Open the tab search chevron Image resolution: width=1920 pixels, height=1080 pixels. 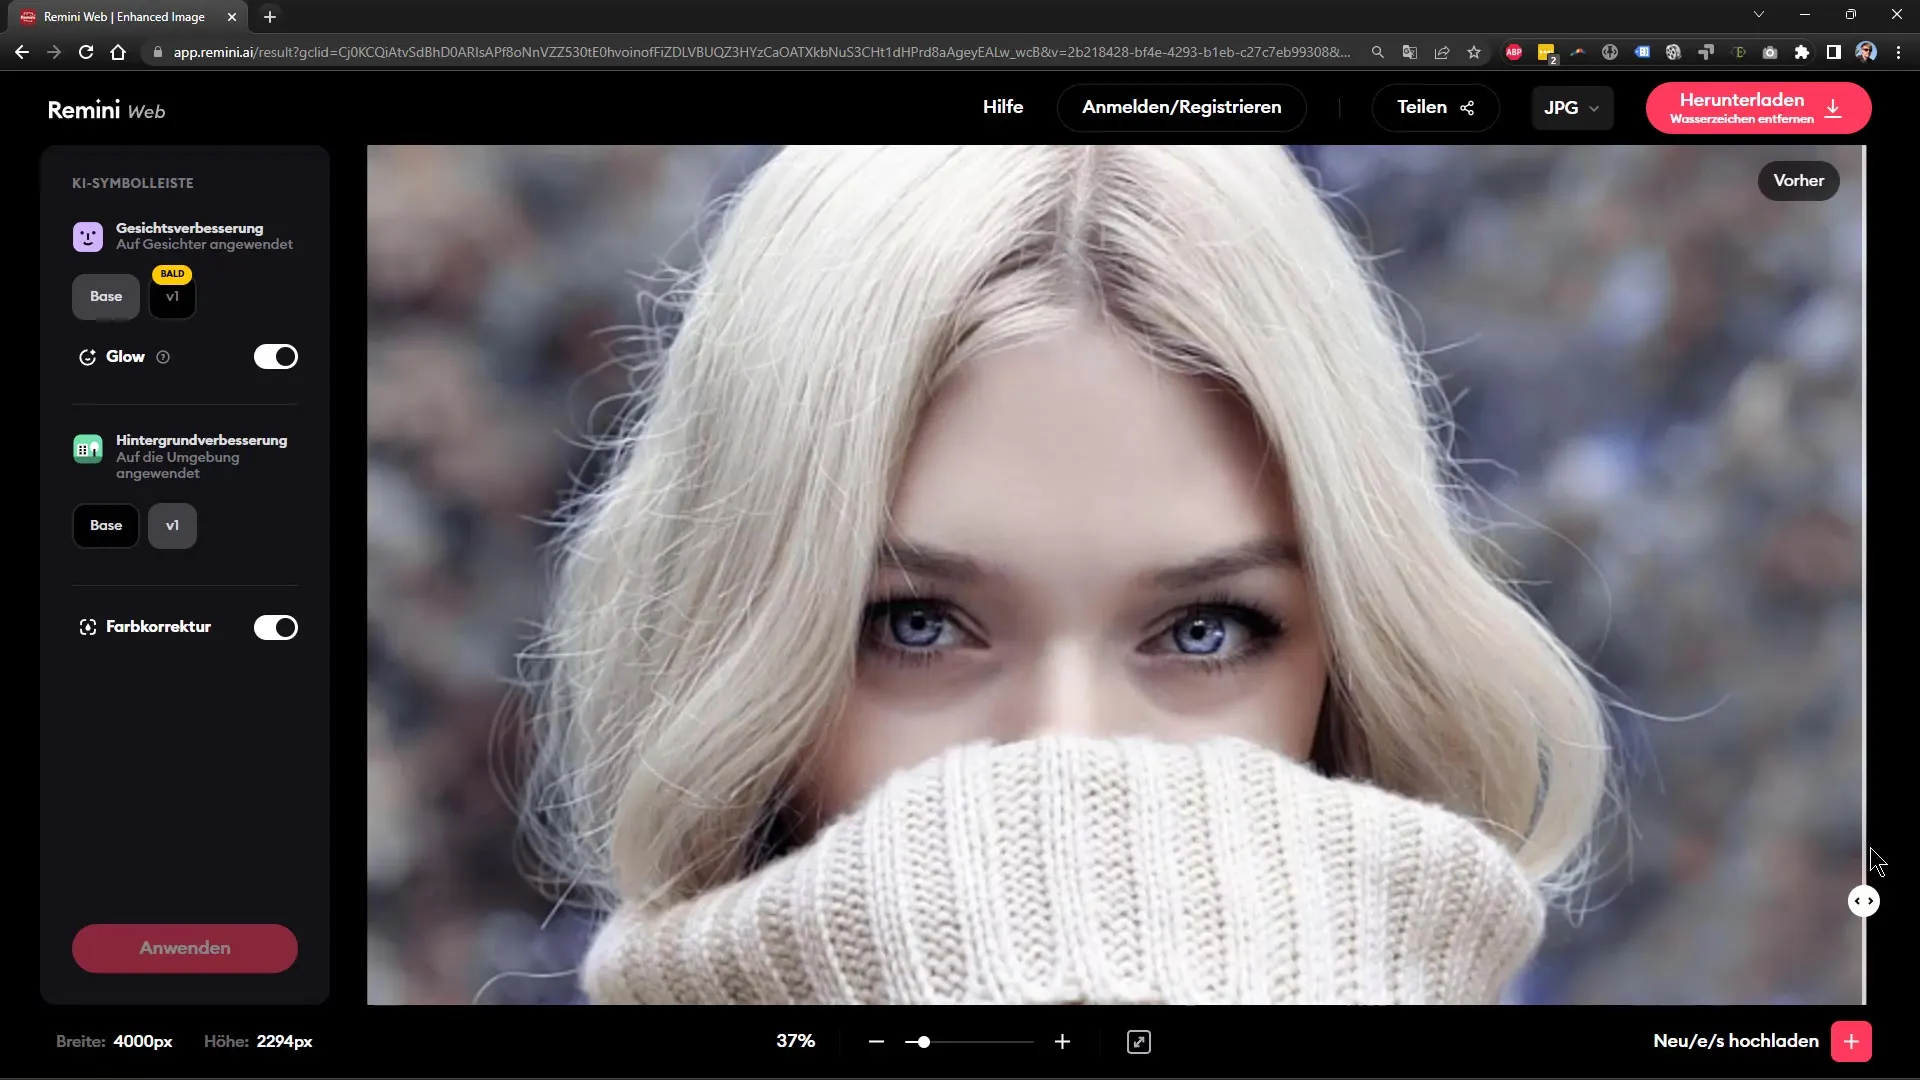pos(1759,15)
